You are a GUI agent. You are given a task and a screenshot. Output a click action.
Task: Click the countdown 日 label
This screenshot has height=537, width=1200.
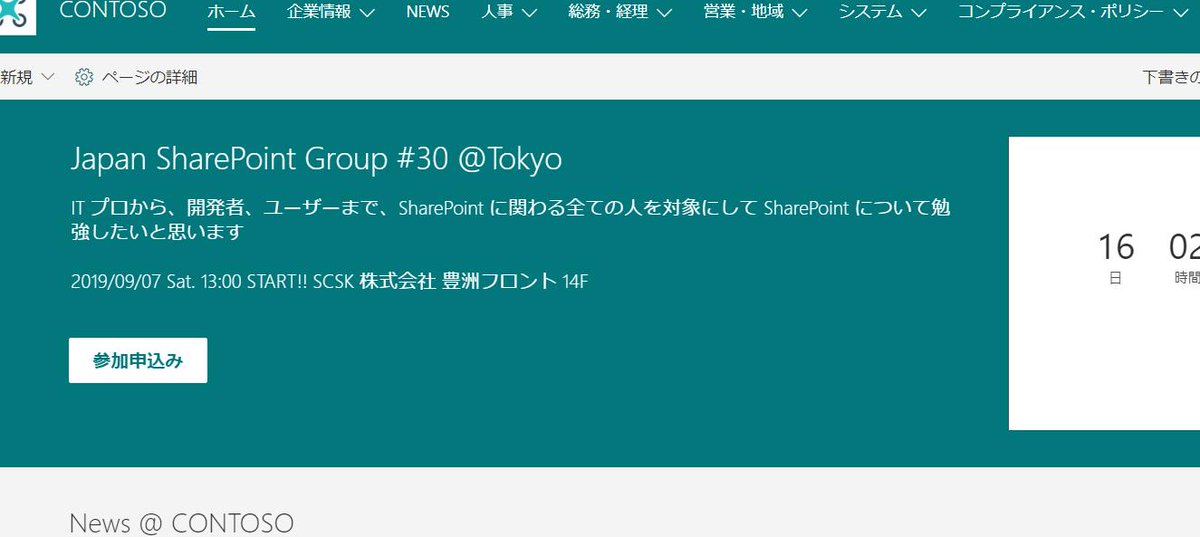click(x=1115, y=279)
